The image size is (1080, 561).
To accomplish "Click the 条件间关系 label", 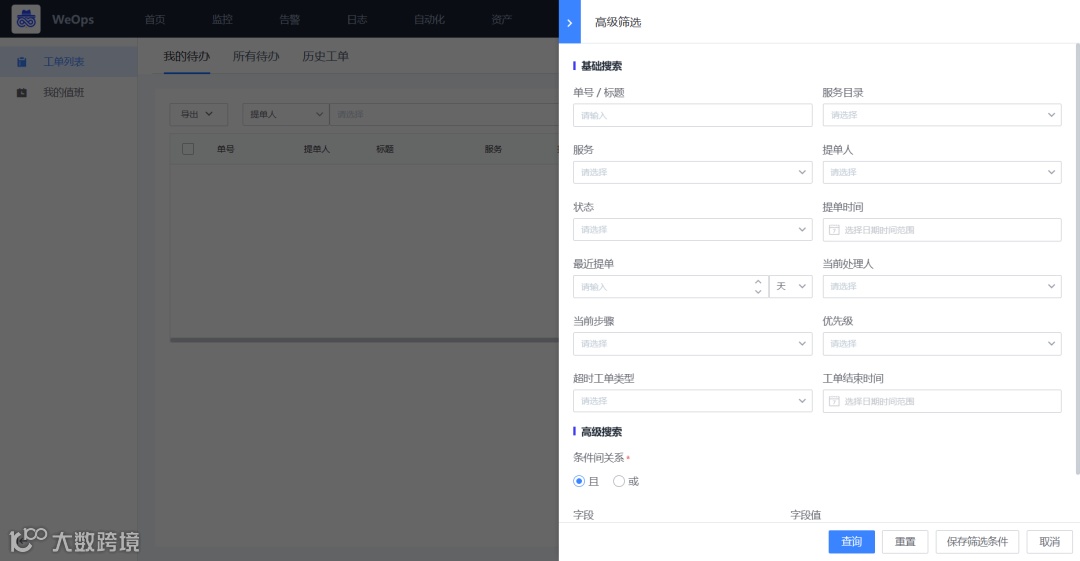I will (599, 458).
